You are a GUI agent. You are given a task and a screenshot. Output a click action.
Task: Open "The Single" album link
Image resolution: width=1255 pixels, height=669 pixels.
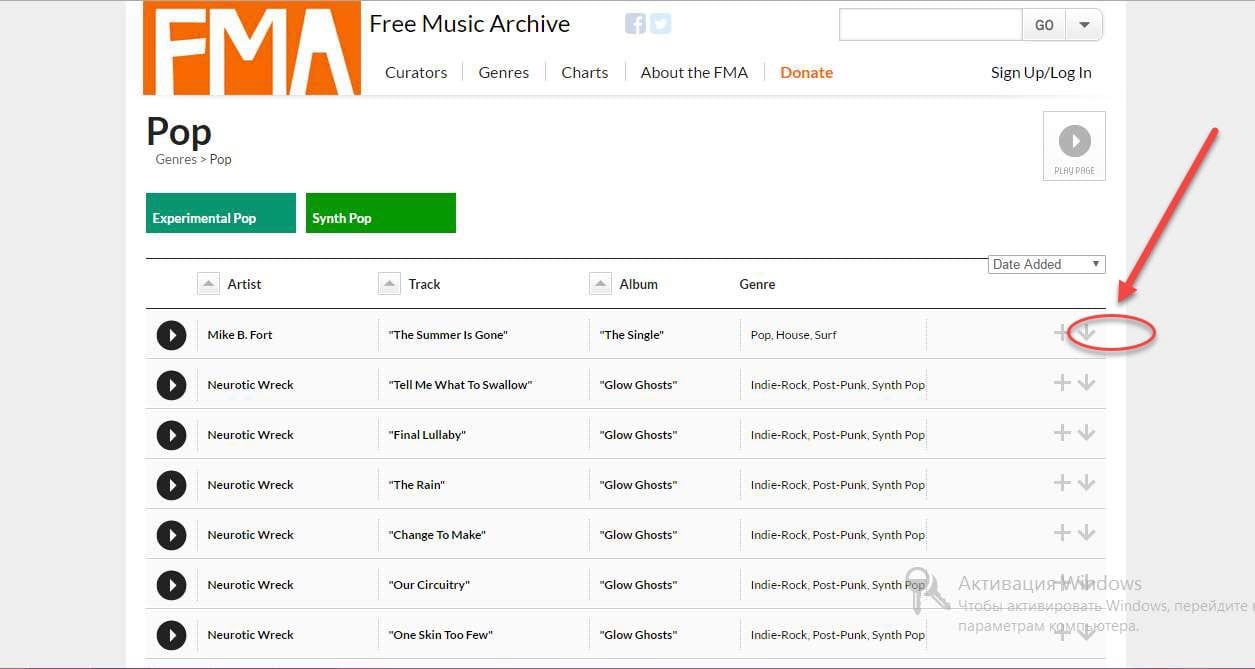click(632, 335)
